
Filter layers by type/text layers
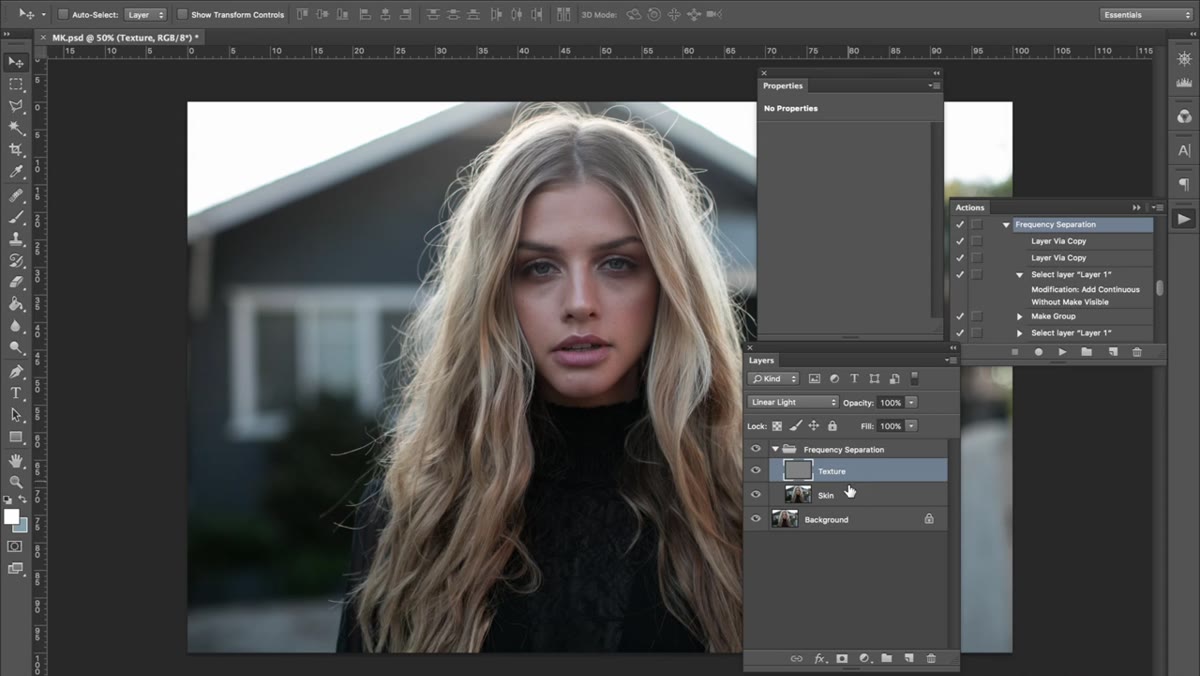[x=854, y=379]
